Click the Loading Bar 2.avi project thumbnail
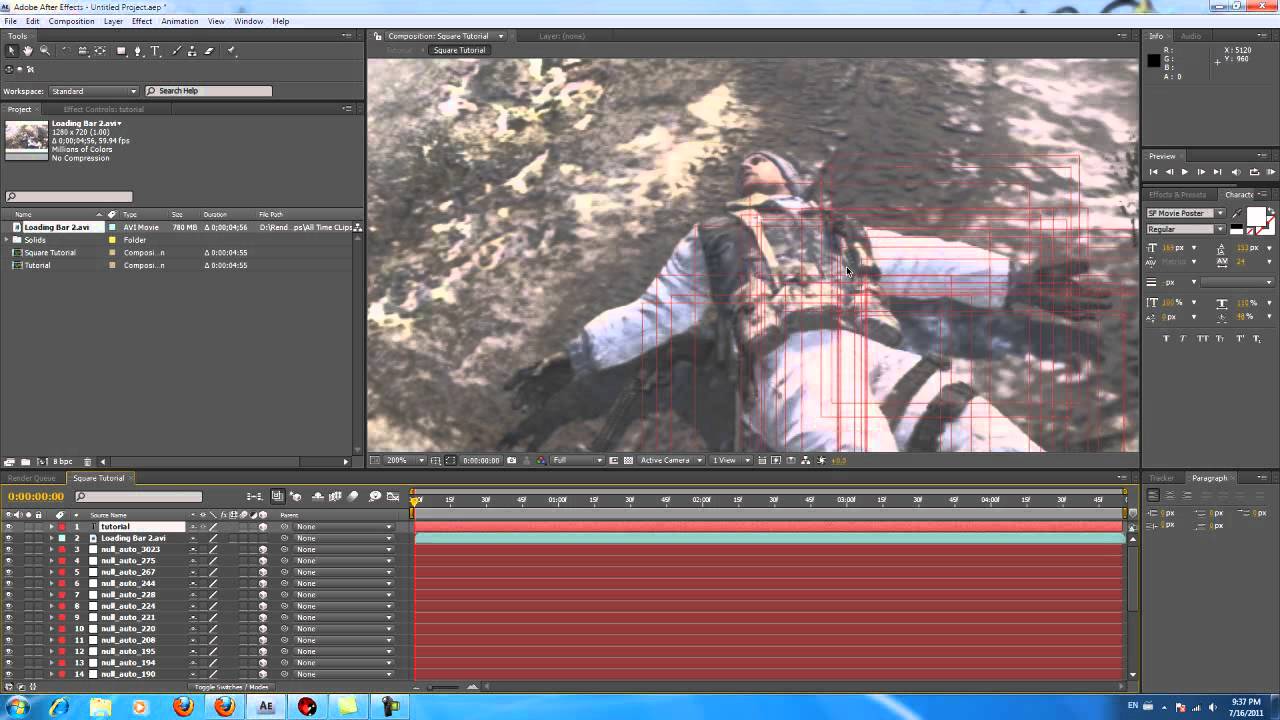Viewport: 1280px width, 720px height. tap(27, 141)
